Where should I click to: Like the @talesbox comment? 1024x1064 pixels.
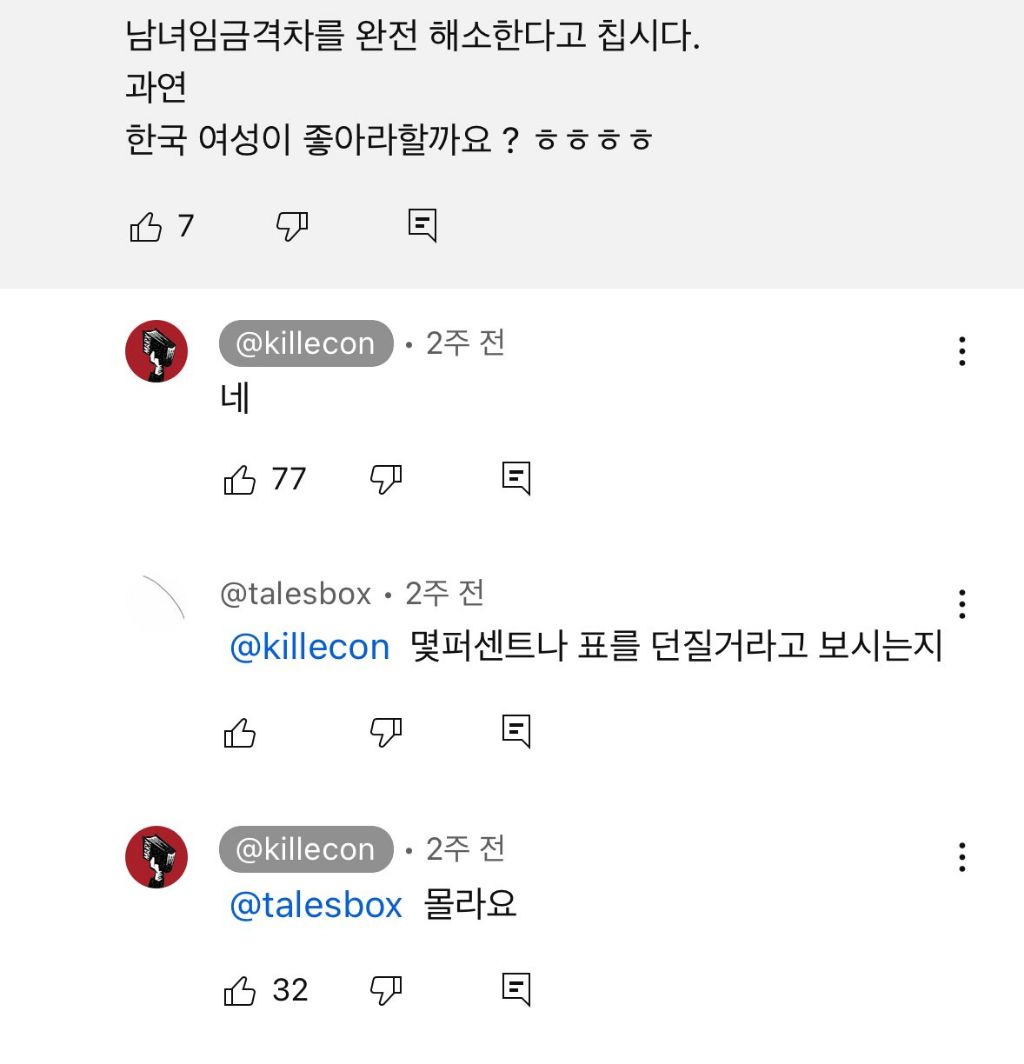point(240,733)
